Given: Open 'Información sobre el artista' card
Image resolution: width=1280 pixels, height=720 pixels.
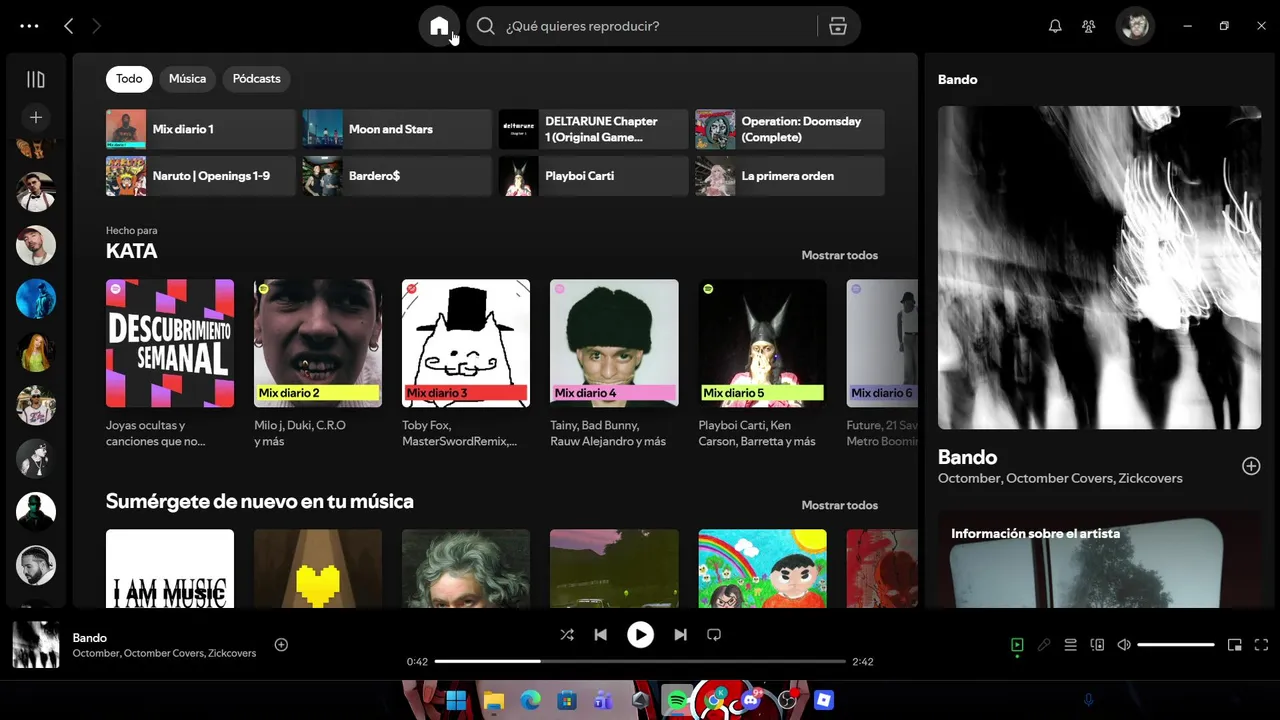Looking at the screenshot, I should (x=1099, y=560).
